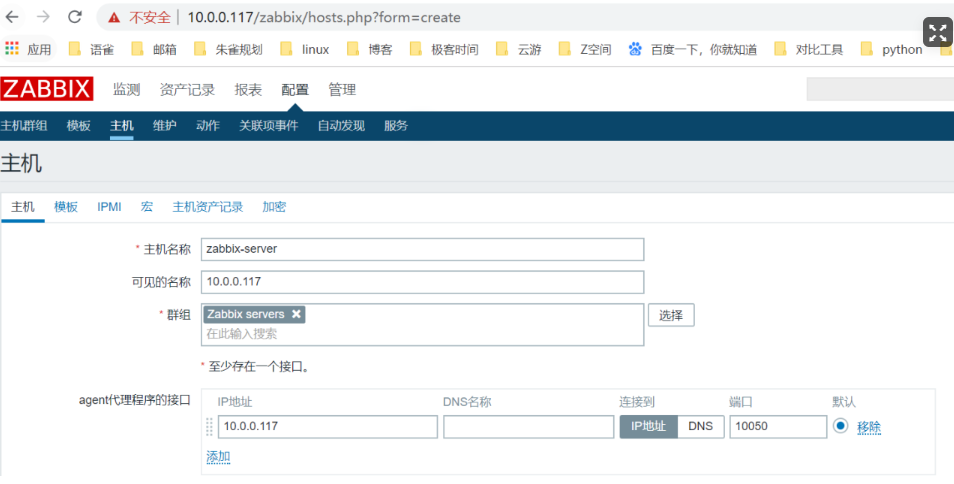Open the 云游 bookmark folder

click(x=519, y=49)
